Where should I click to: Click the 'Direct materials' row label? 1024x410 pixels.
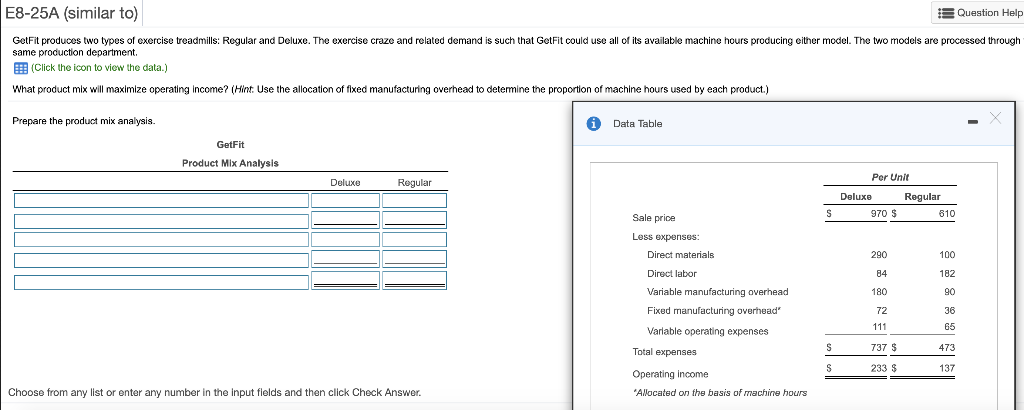pyautogui.click(x=680, y=255)
